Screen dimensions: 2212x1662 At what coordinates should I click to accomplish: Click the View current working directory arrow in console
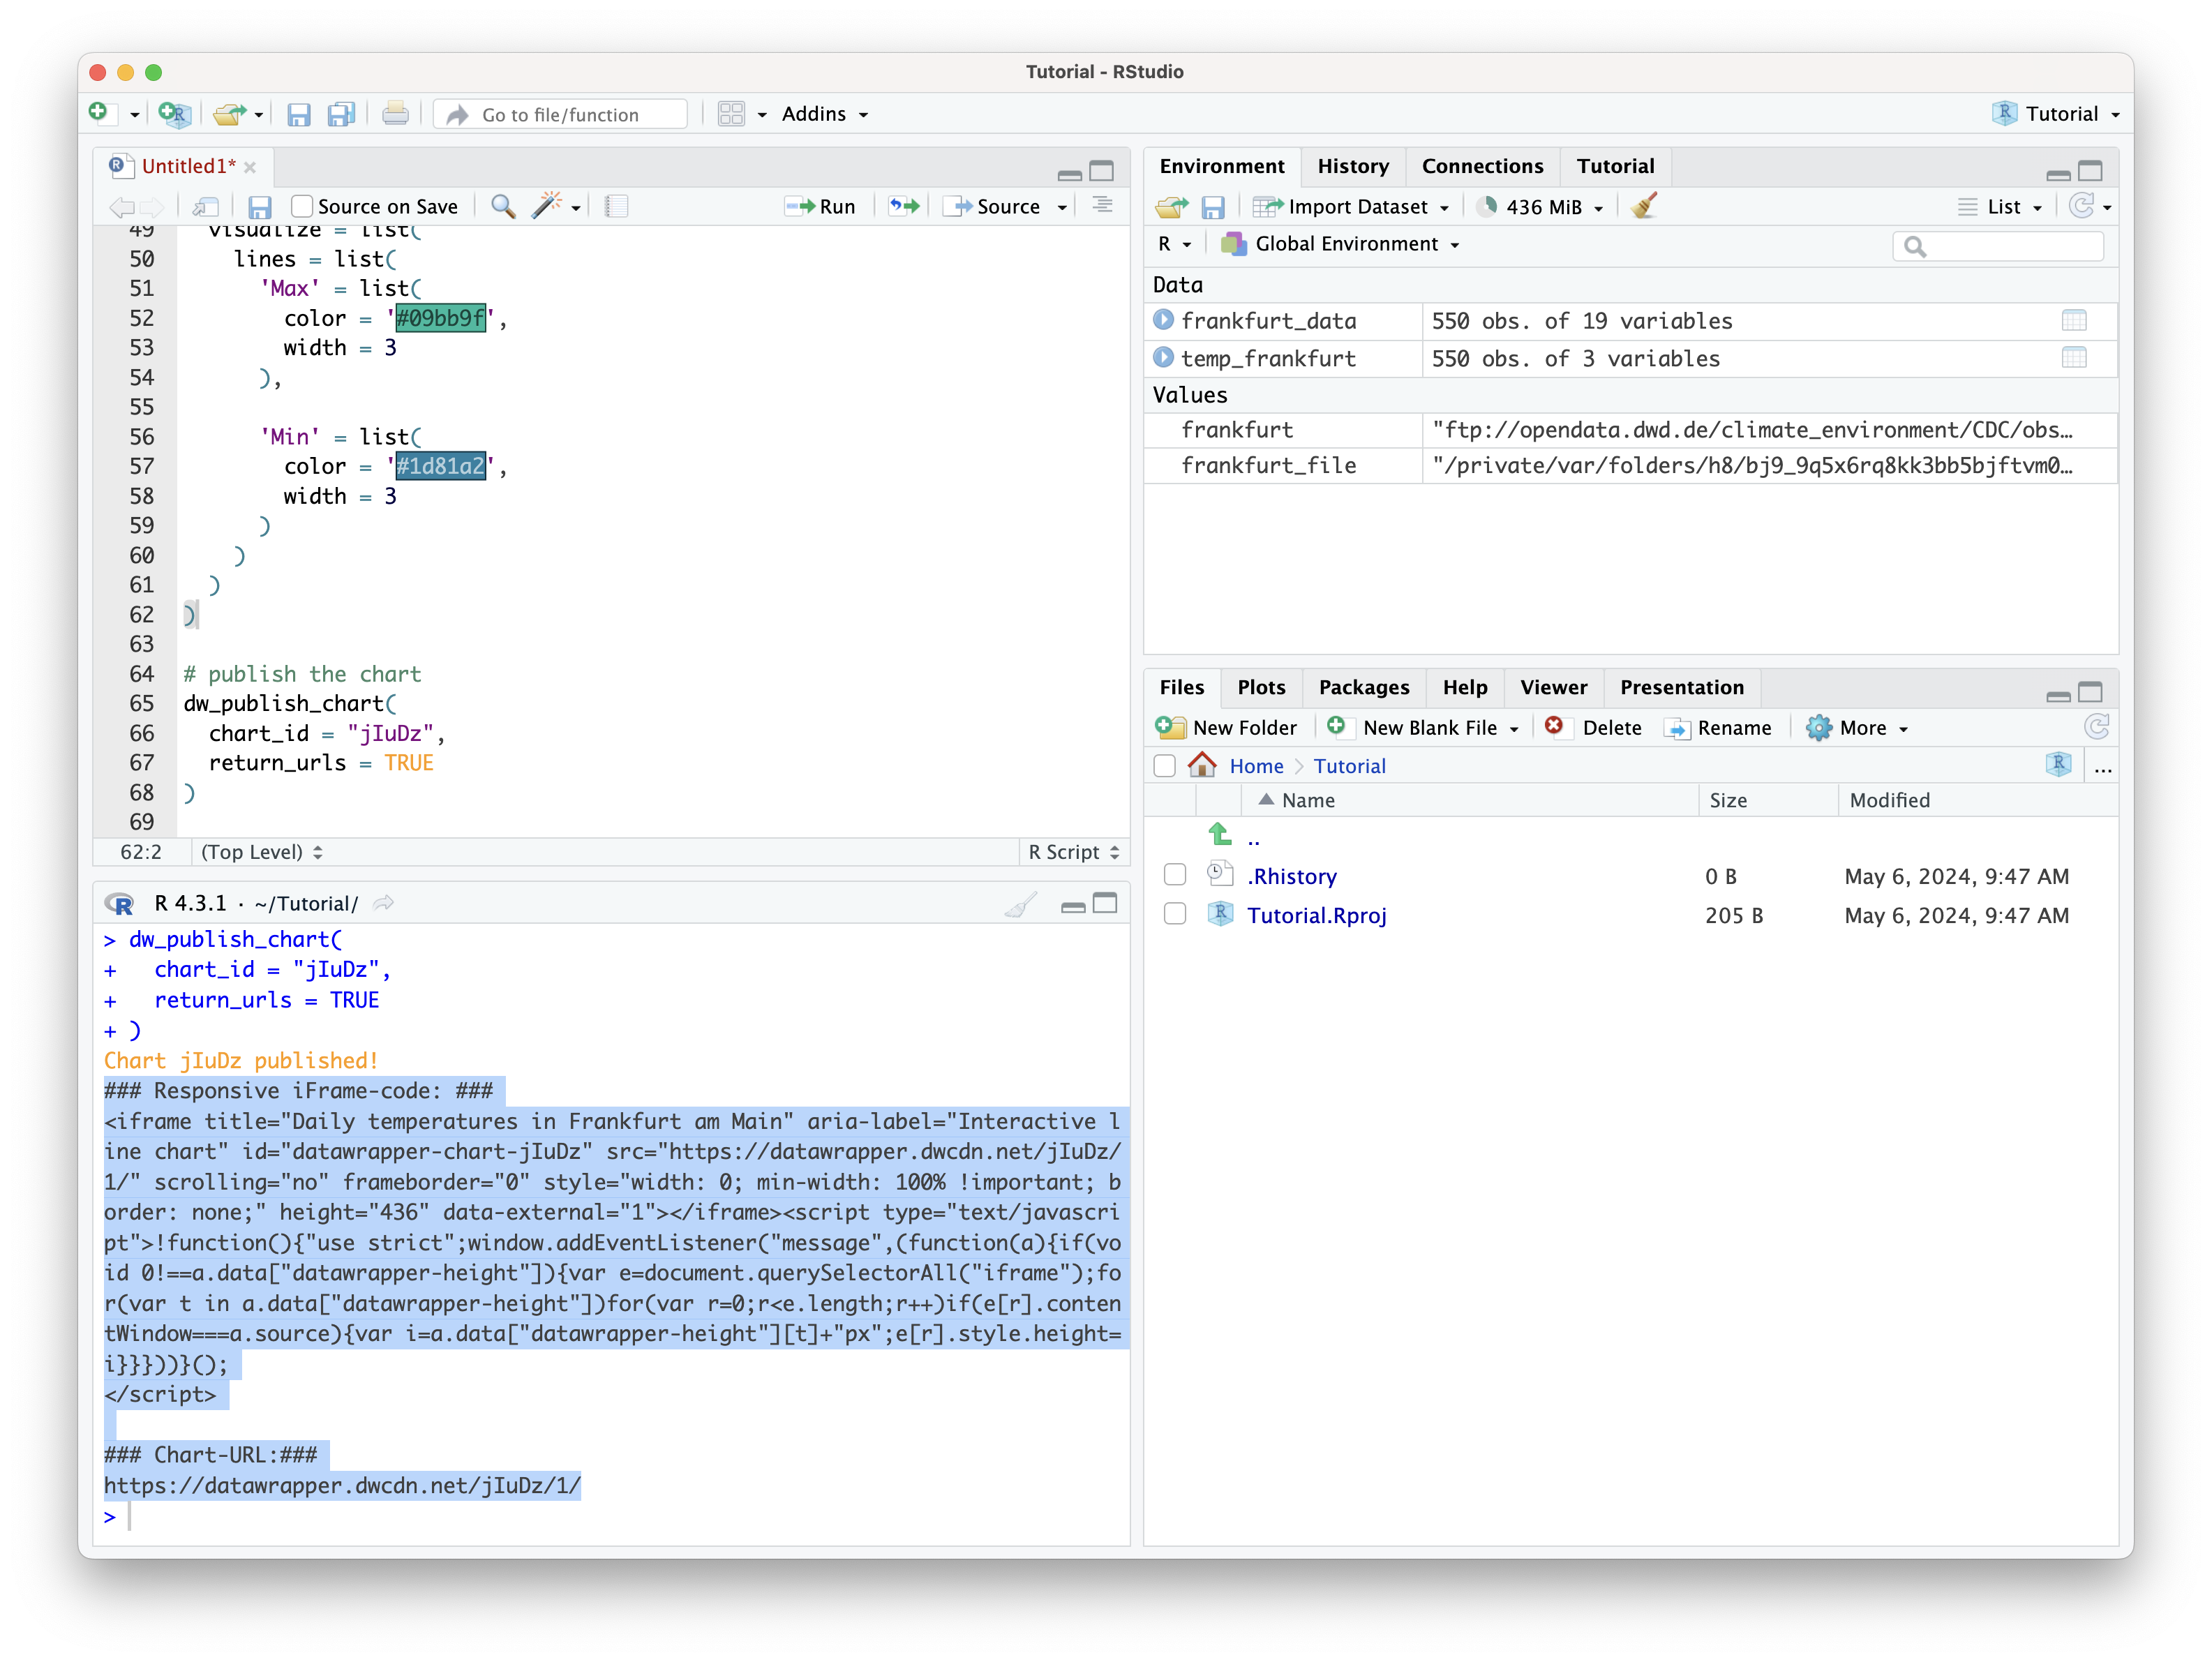click(x=383, y=904)
